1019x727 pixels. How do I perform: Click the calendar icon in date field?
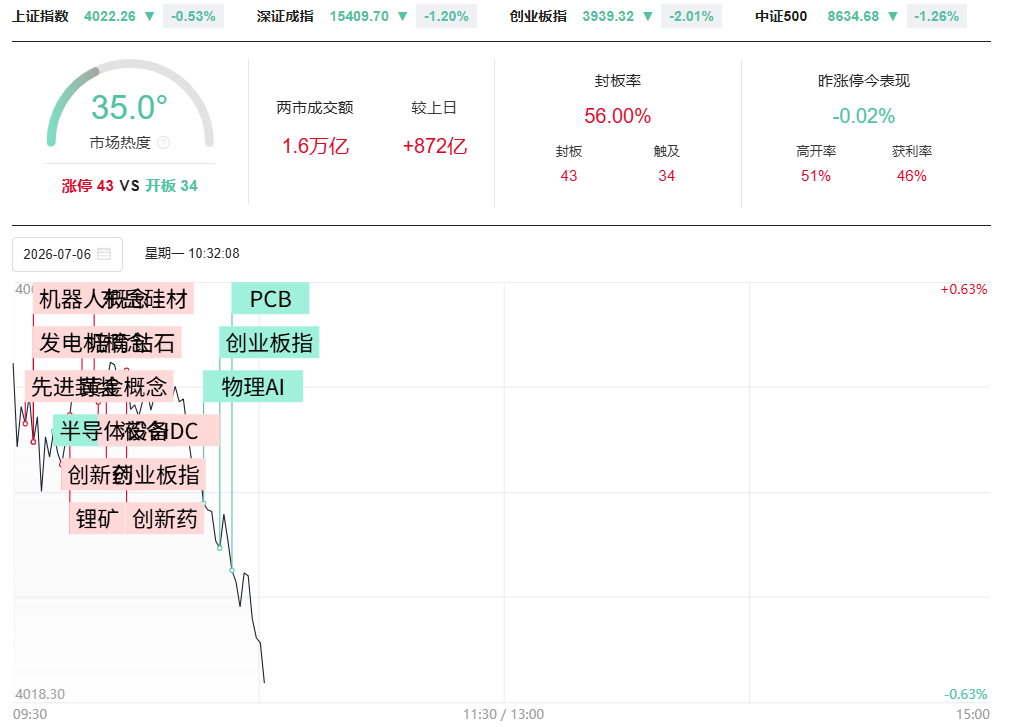click(x=104, y=254)
